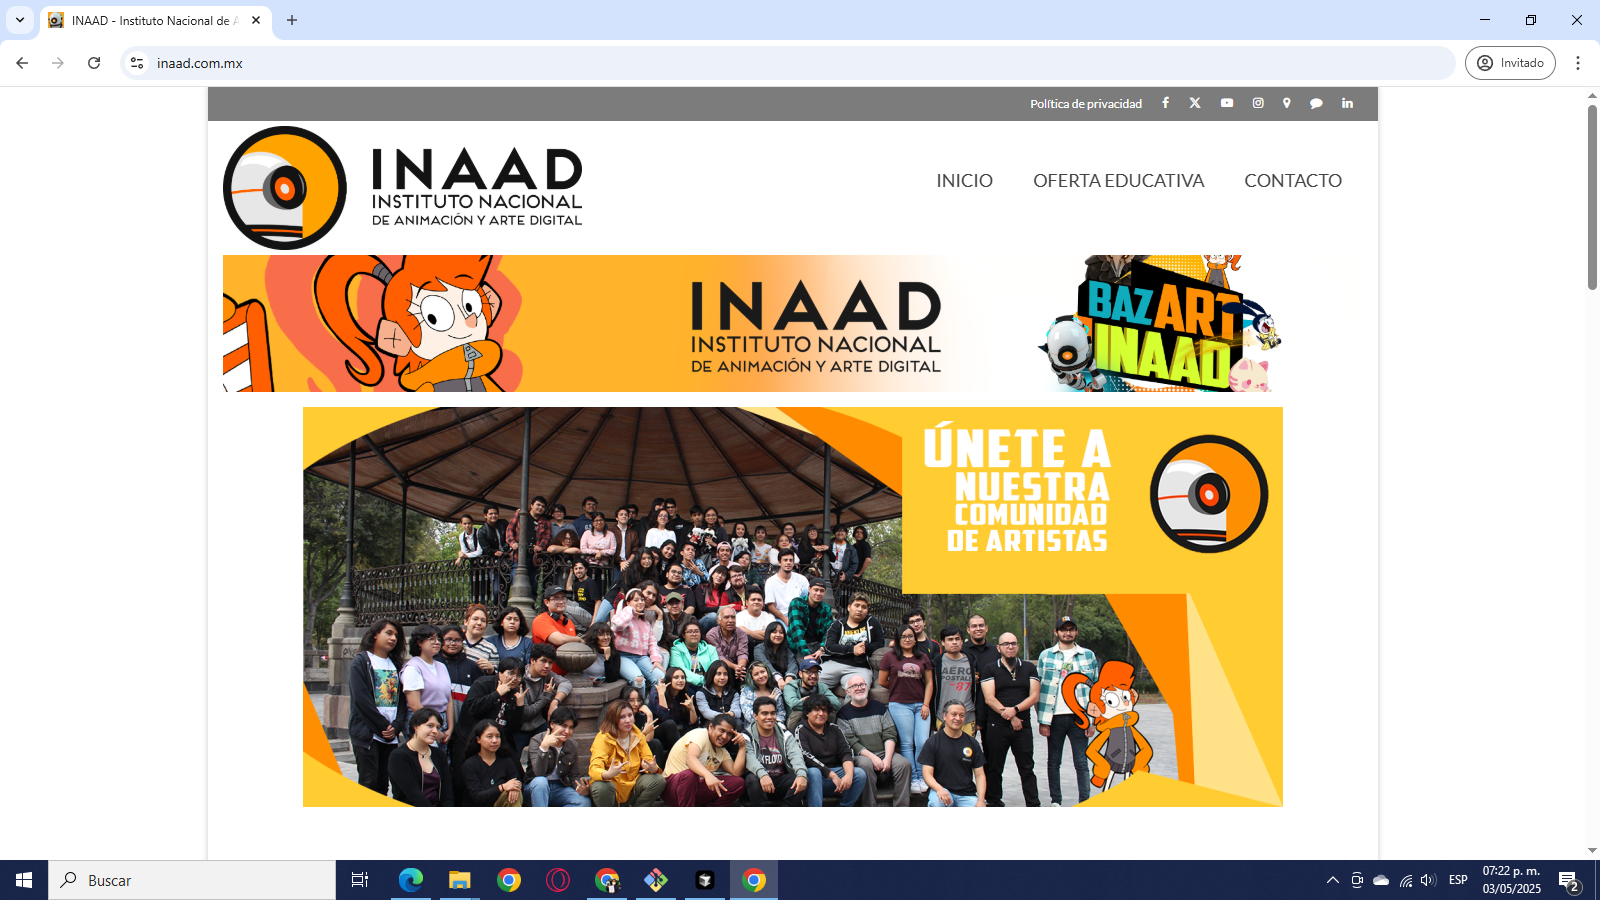Screen dimensions: 1600x900
Task: Launch Microsoft Edge from taskbar
Action: click(411, 880)
